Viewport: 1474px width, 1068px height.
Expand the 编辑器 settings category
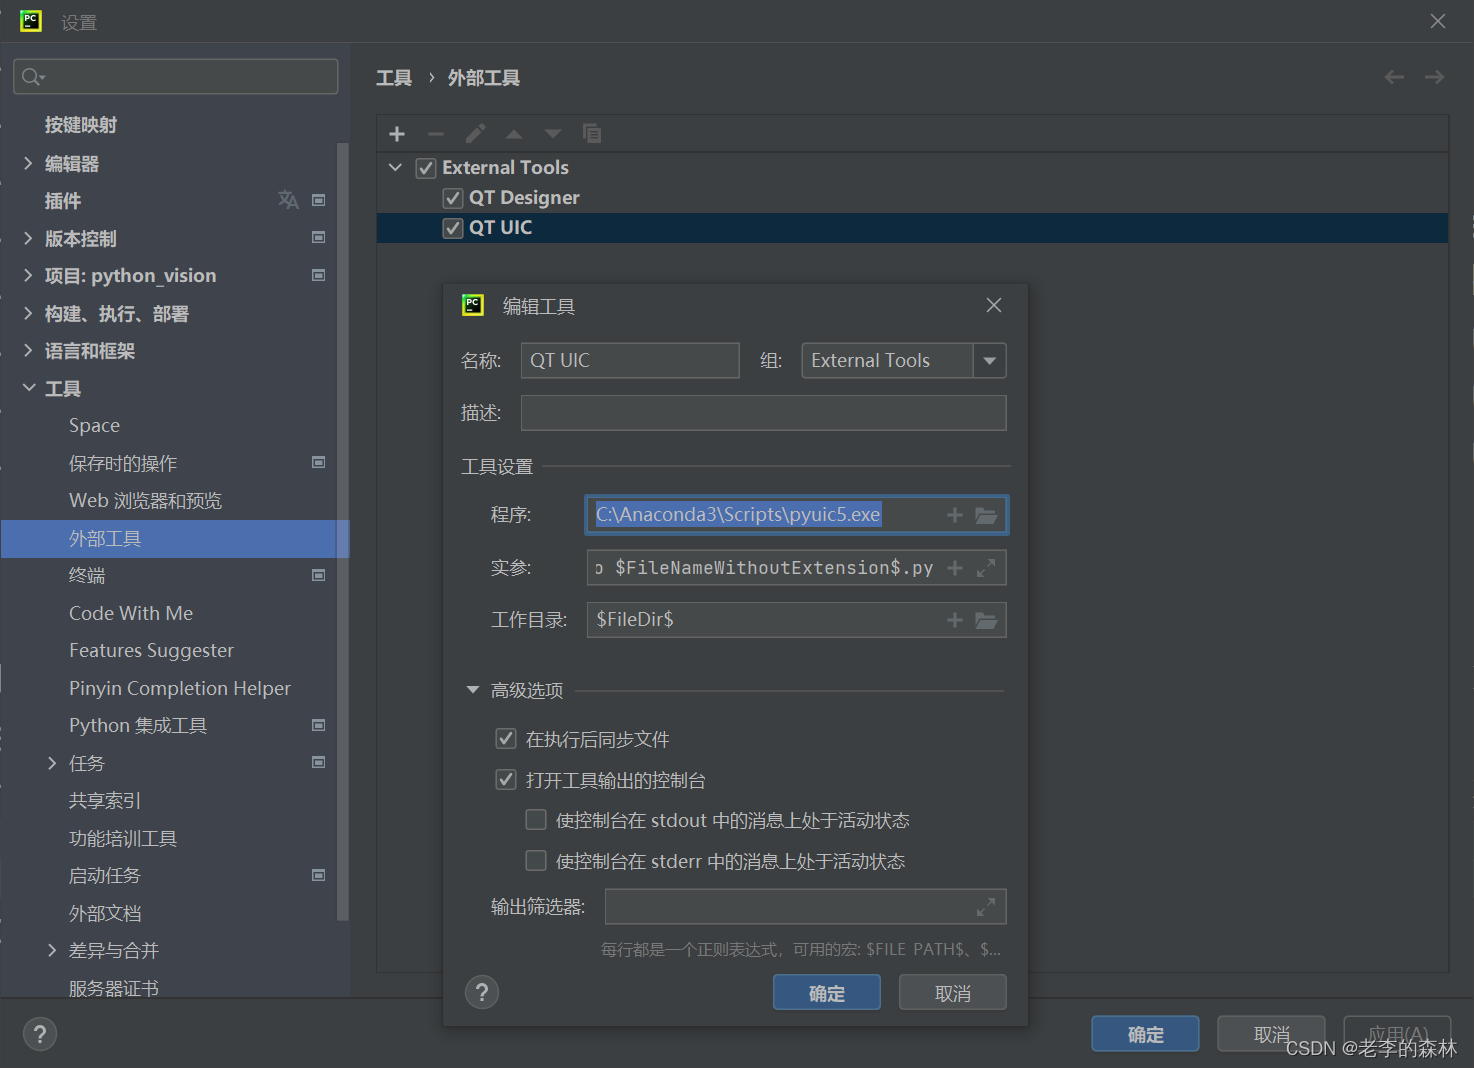tap(28, 163)
